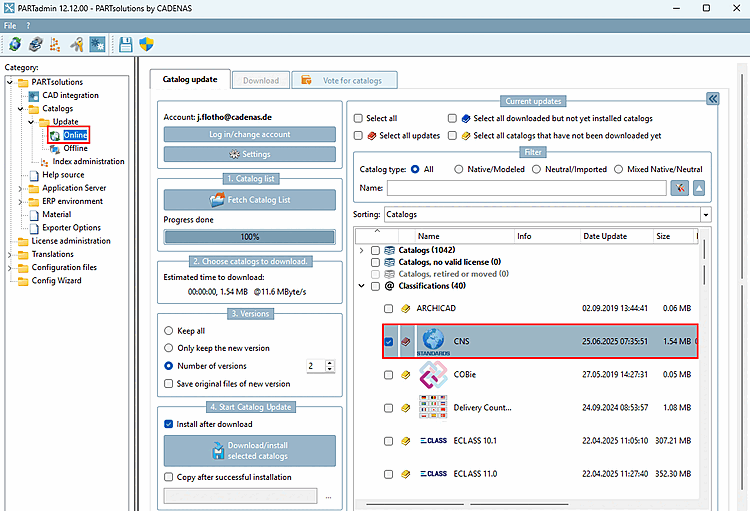
Task: Click the Settings button
Action: click(x=250, y=154)
